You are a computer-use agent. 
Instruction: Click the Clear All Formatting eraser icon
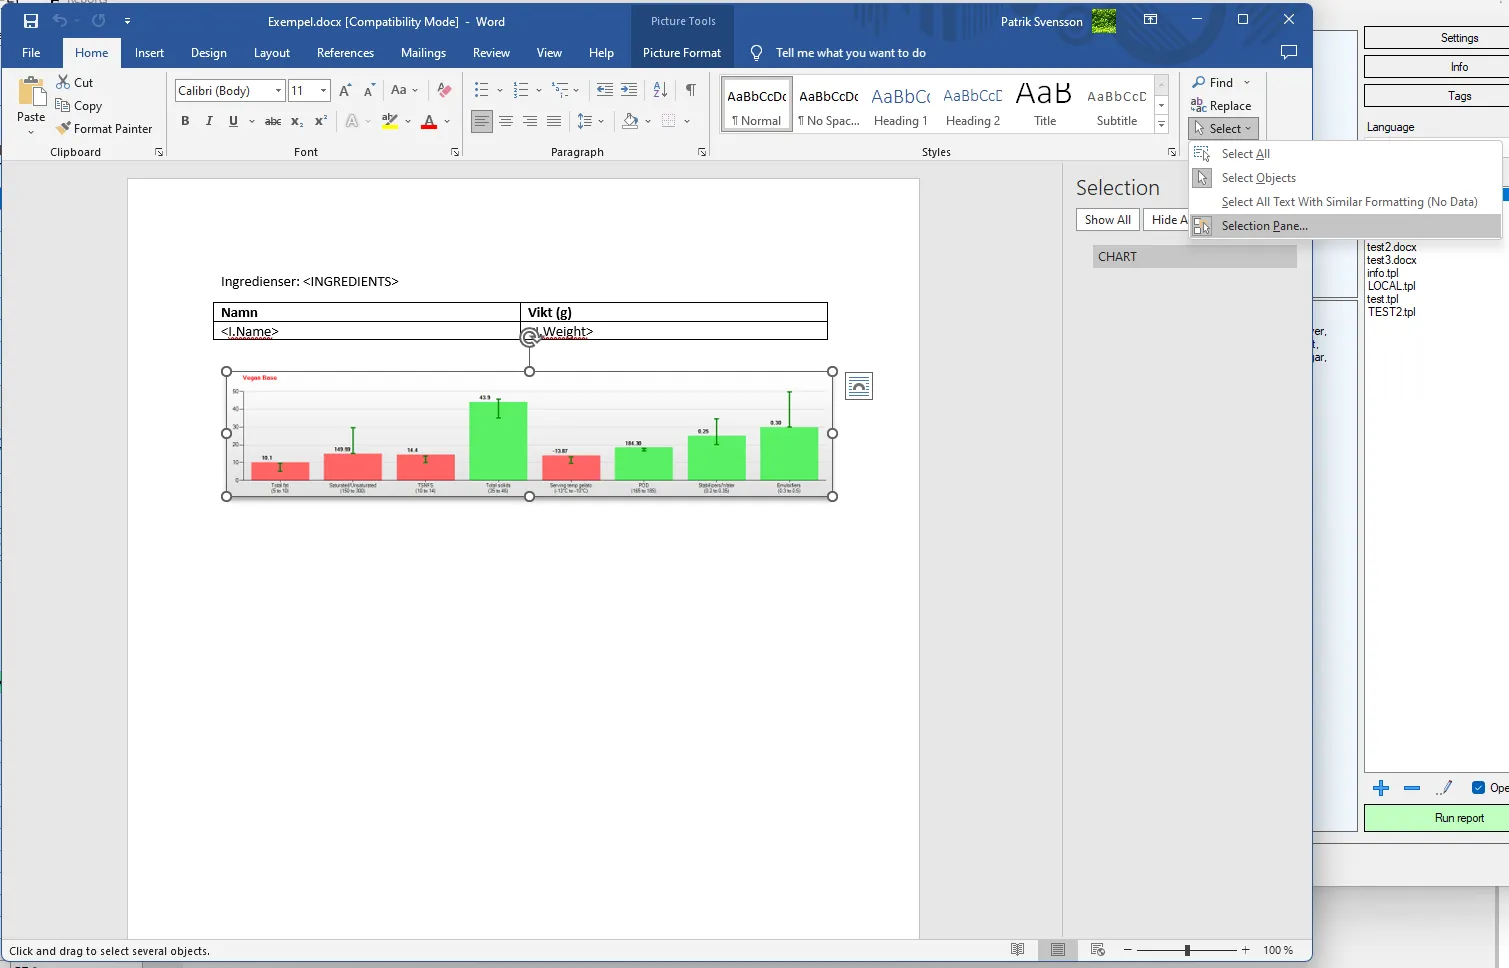click(445, 90)
